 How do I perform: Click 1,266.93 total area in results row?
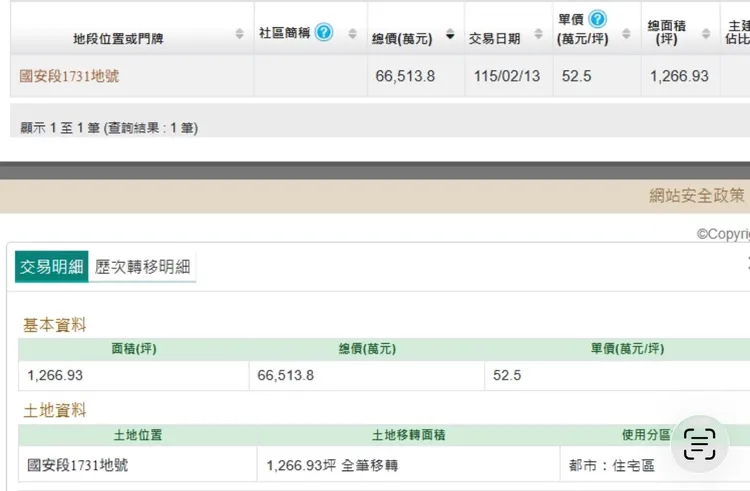tap(679, 76)
